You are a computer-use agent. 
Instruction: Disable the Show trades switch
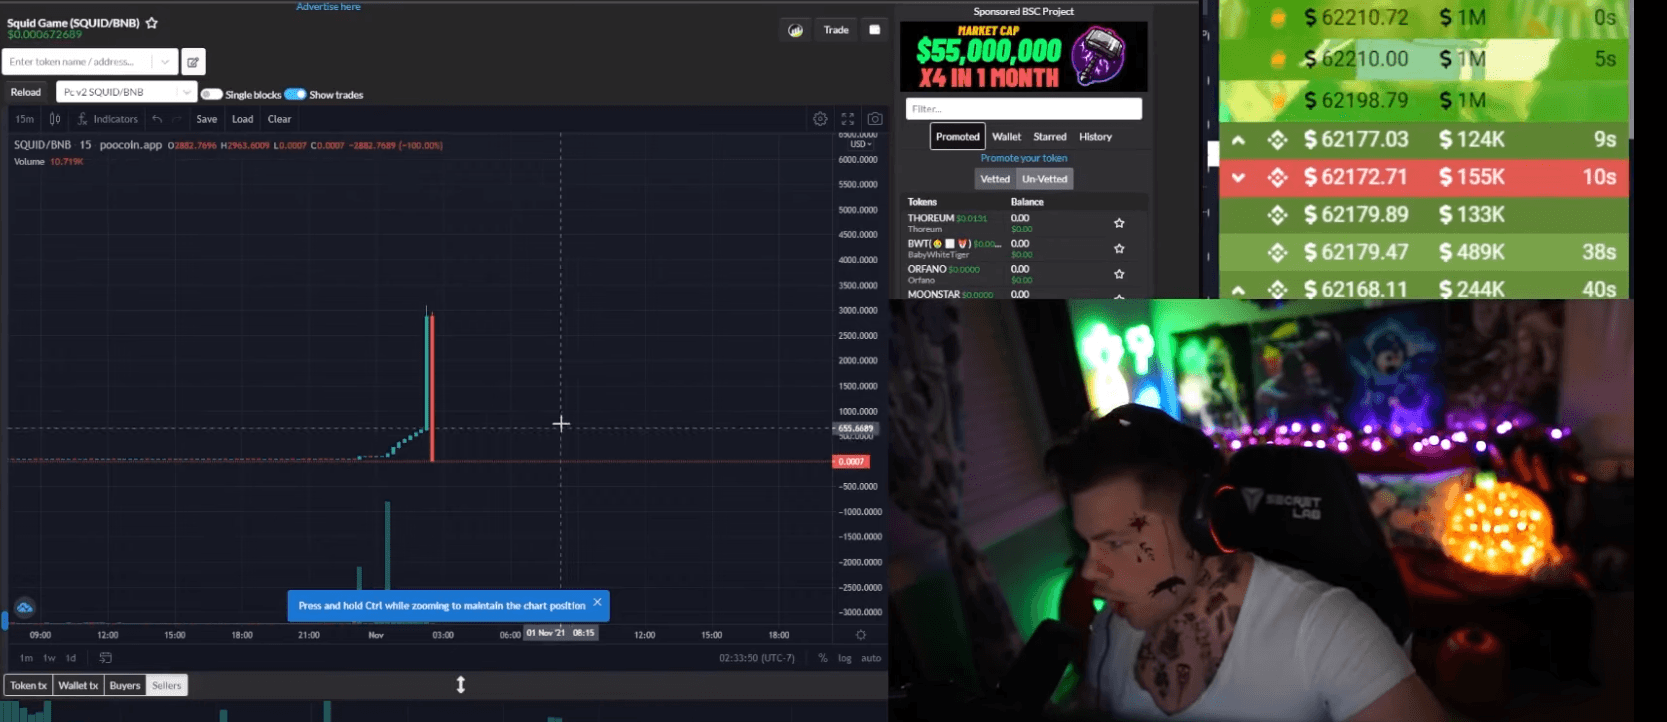[295, 95]
